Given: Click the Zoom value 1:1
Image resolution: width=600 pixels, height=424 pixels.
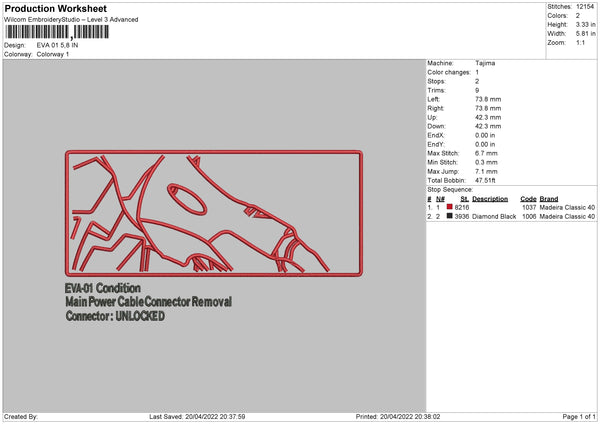Looking at the screenshot, I should tap(580, 42).
